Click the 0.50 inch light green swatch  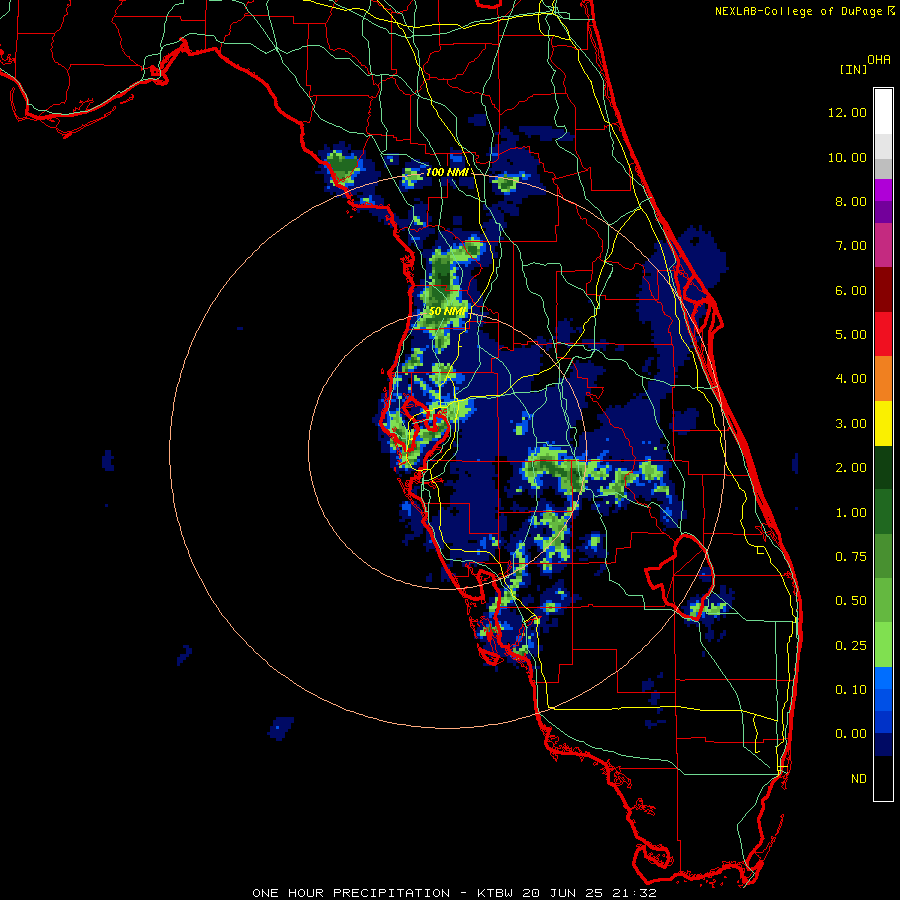tap(883, 600)
